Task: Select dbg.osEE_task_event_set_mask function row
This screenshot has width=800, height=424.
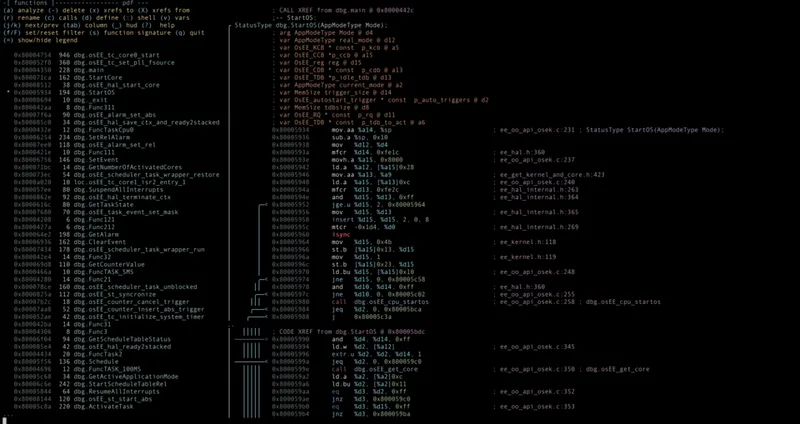Action: tap(96, 212)
